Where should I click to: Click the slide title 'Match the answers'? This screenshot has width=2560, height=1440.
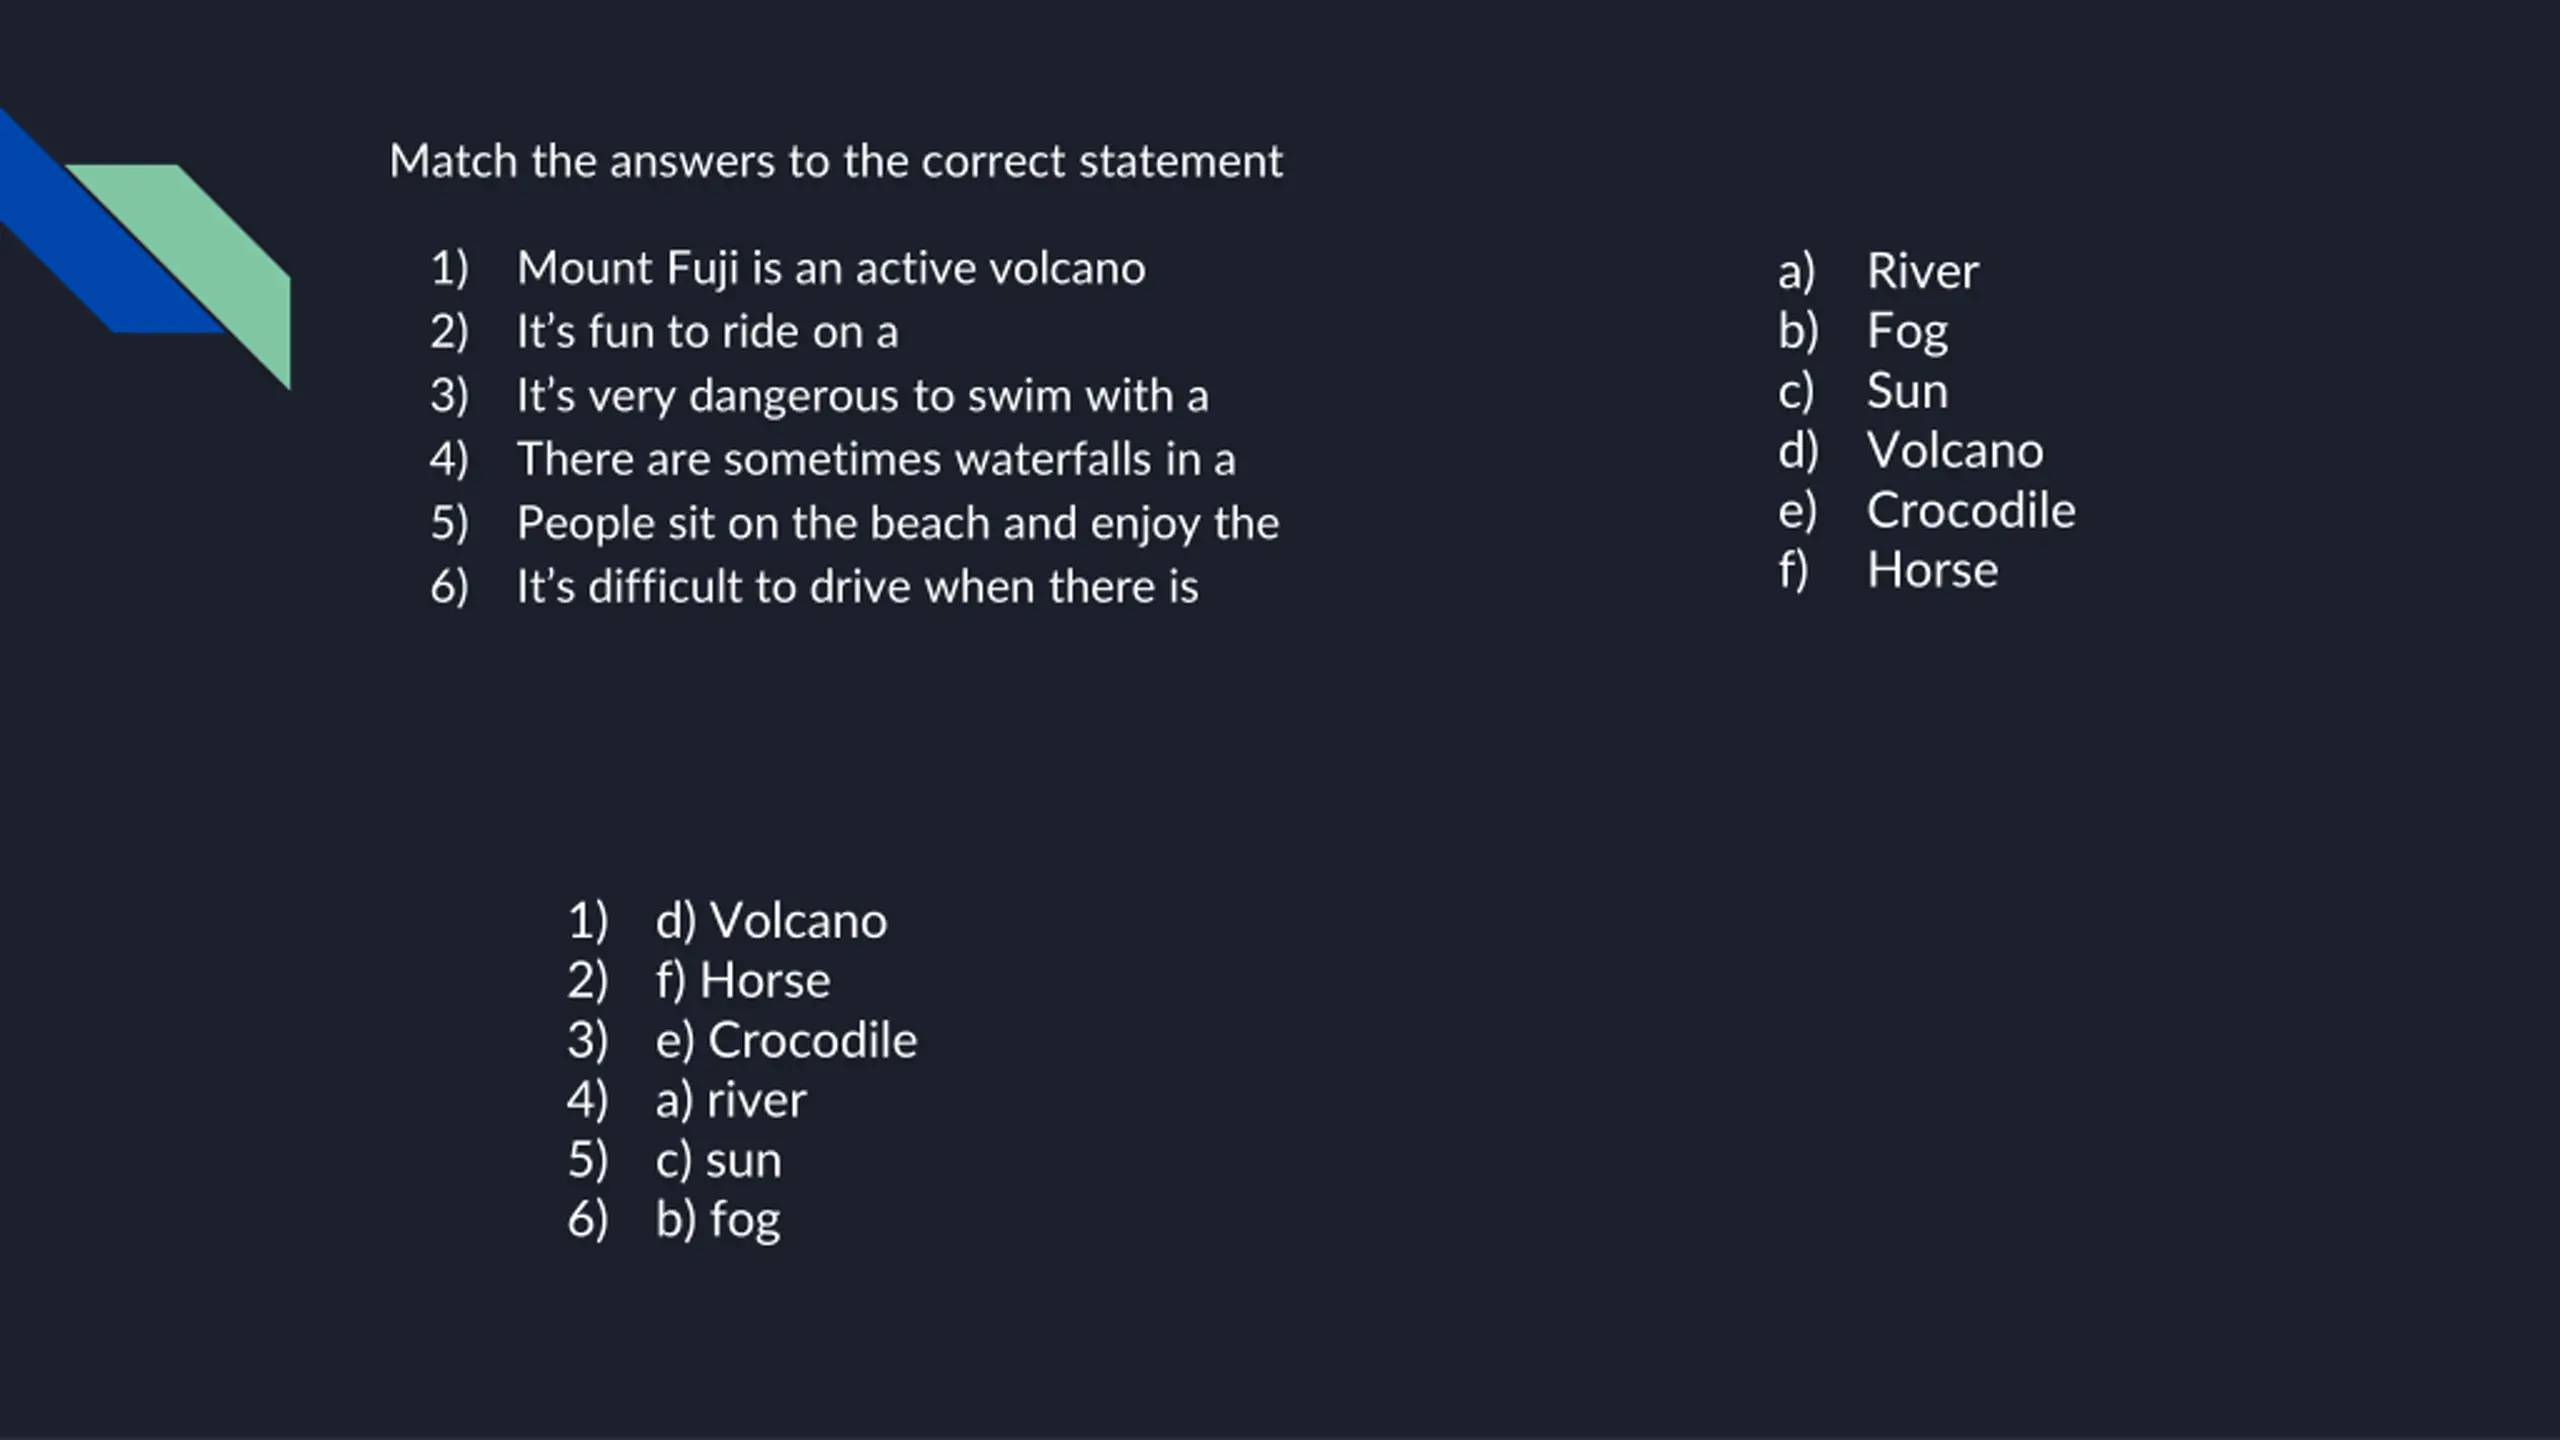pos(835,161)
